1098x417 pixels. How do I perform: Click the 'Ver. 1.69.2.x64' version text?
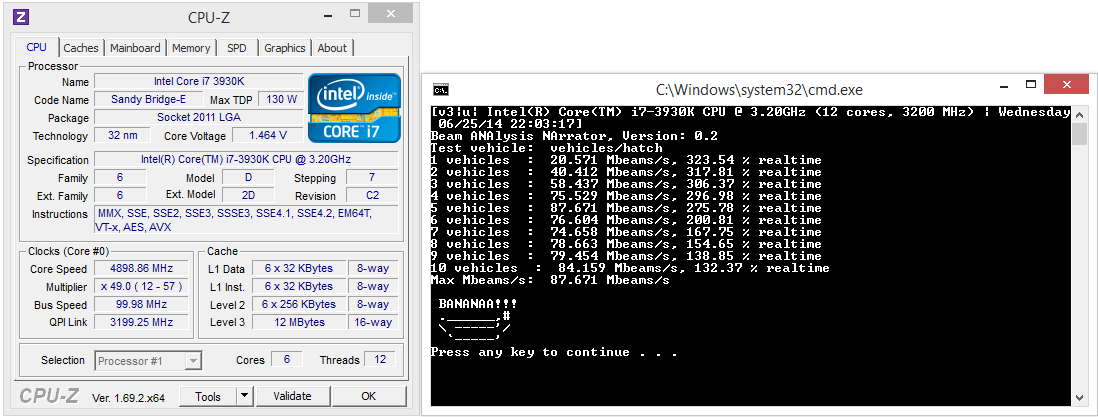(x=128, y=398)
